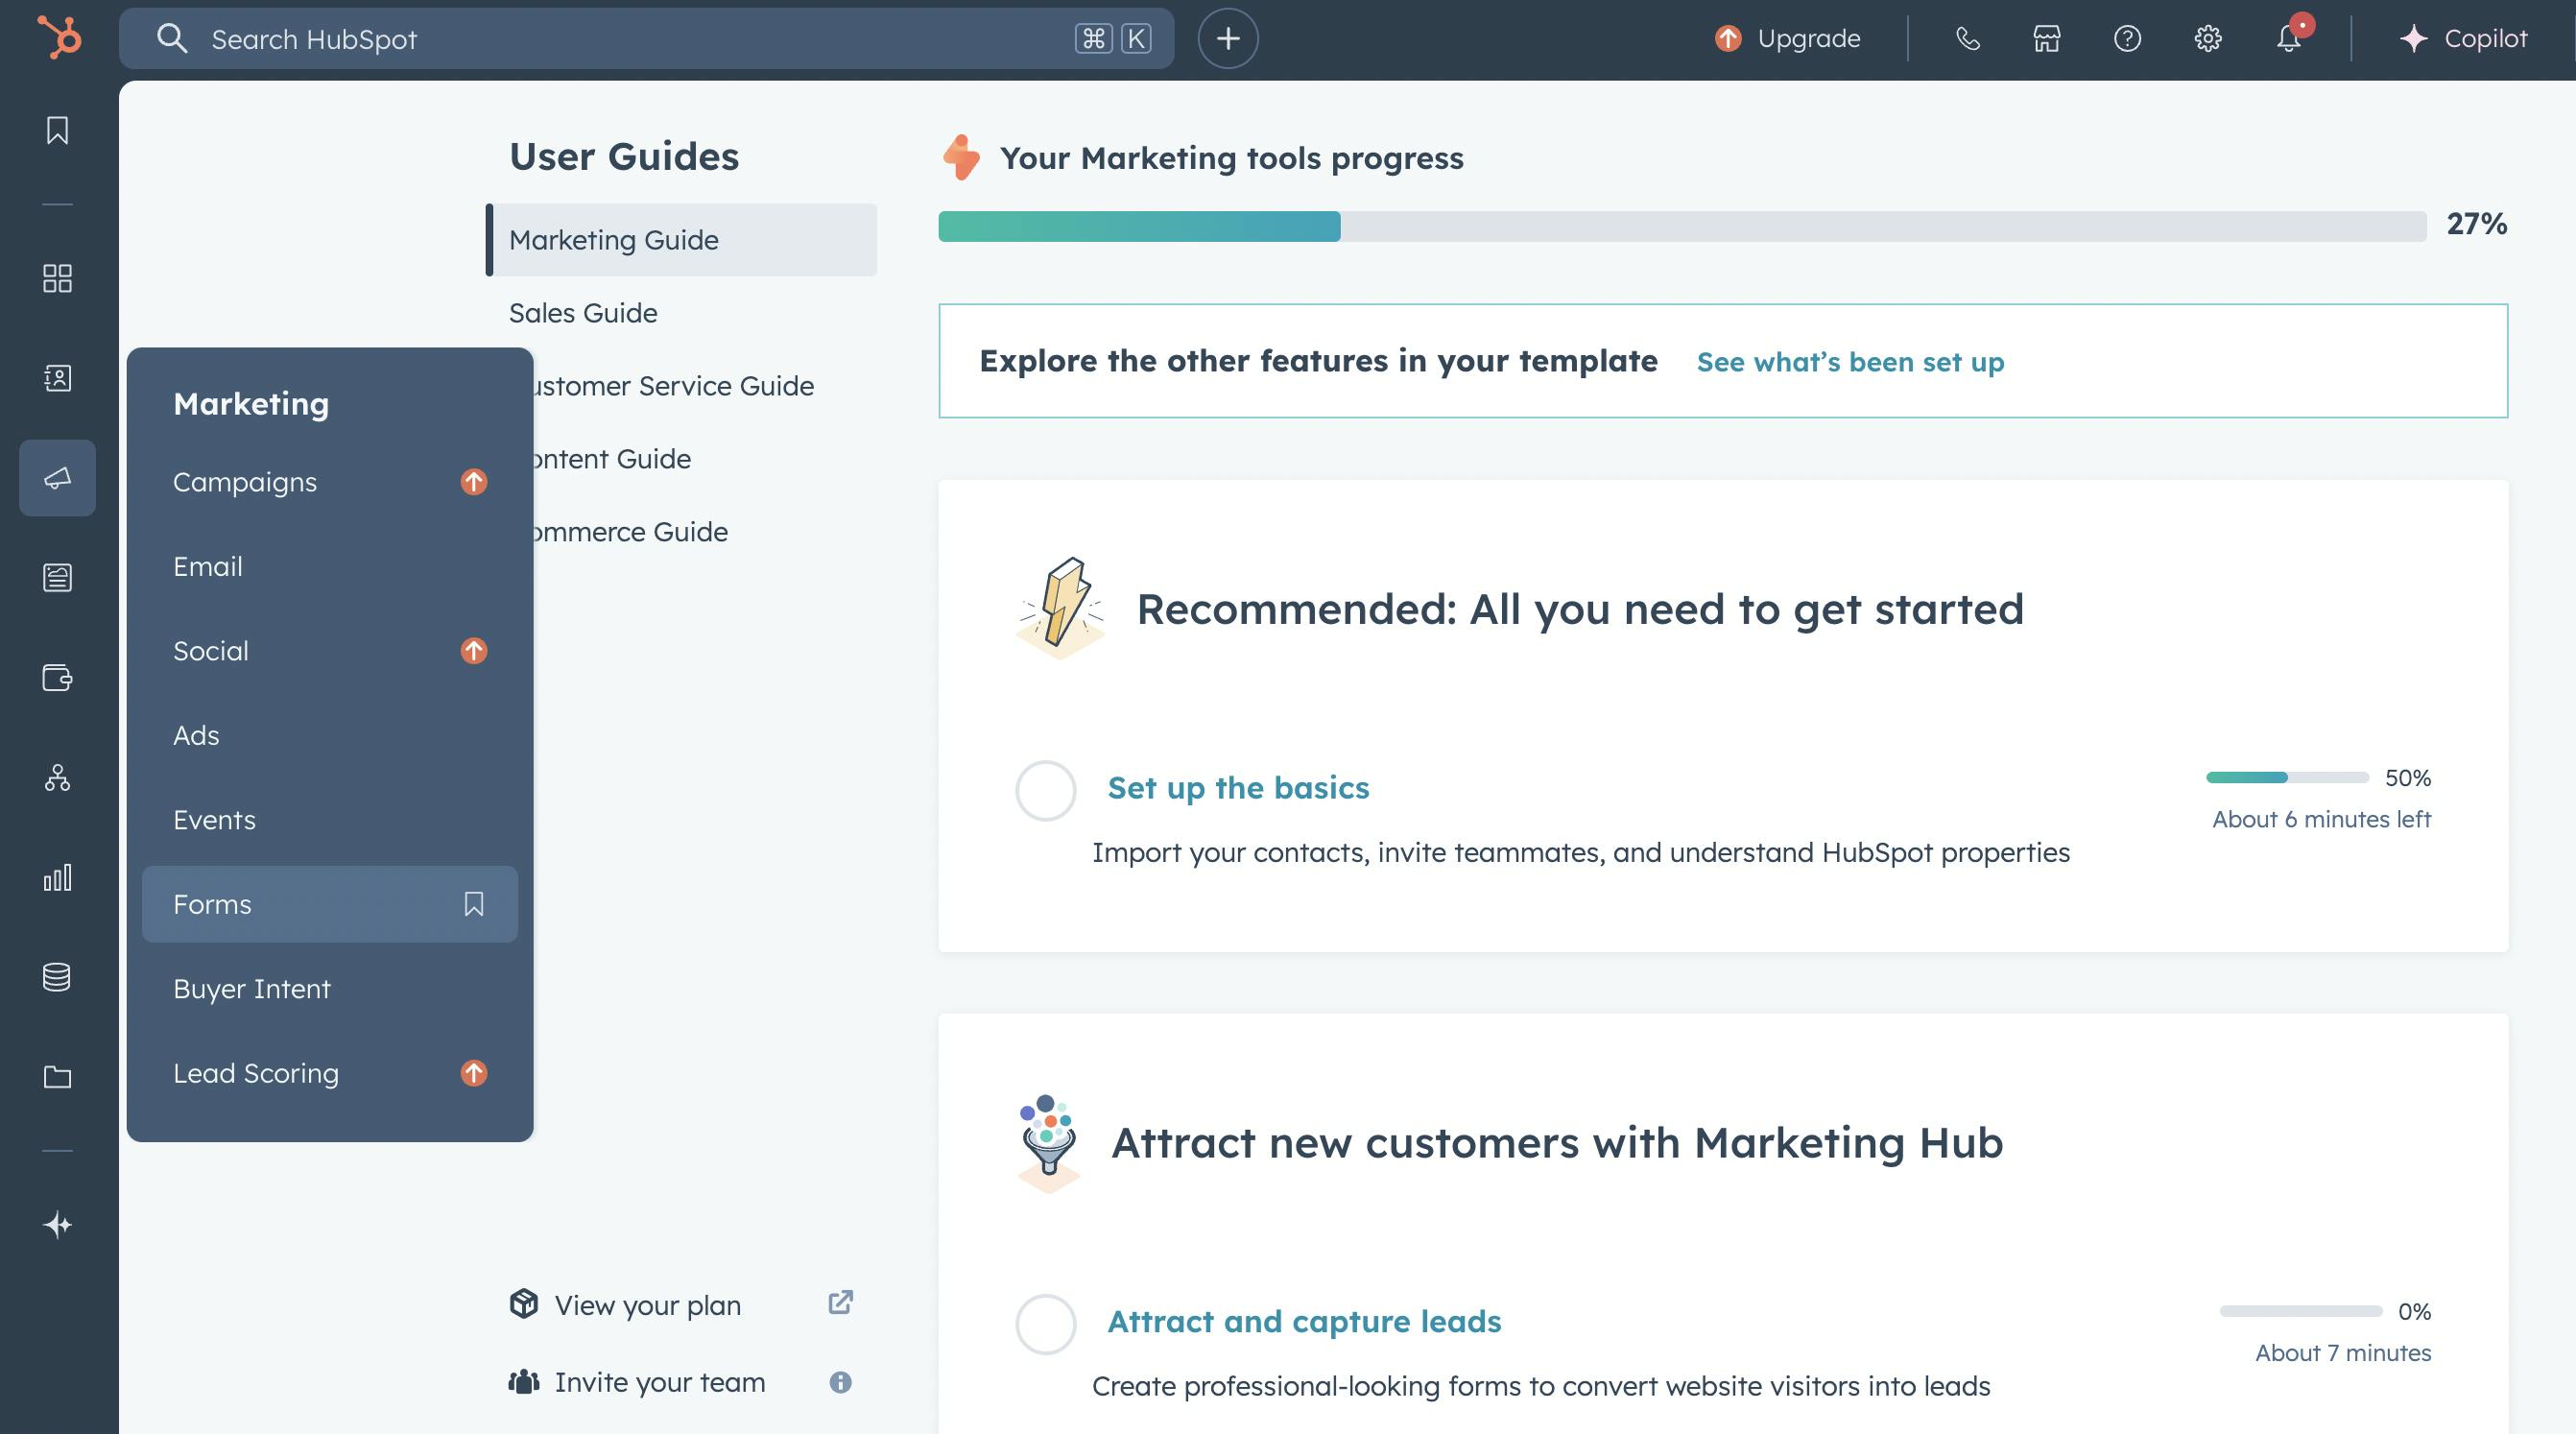Click the Marketing tools progress bar

(x=1681, y=226)
